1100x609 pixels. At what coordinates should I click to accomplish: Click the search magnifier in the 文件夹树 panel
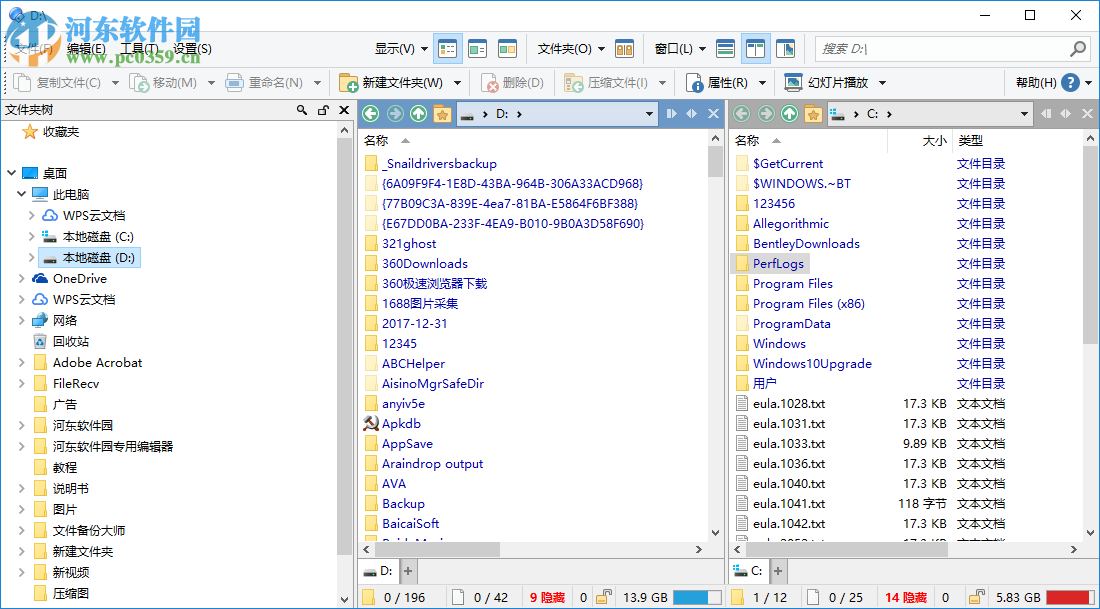coord(302,110)
